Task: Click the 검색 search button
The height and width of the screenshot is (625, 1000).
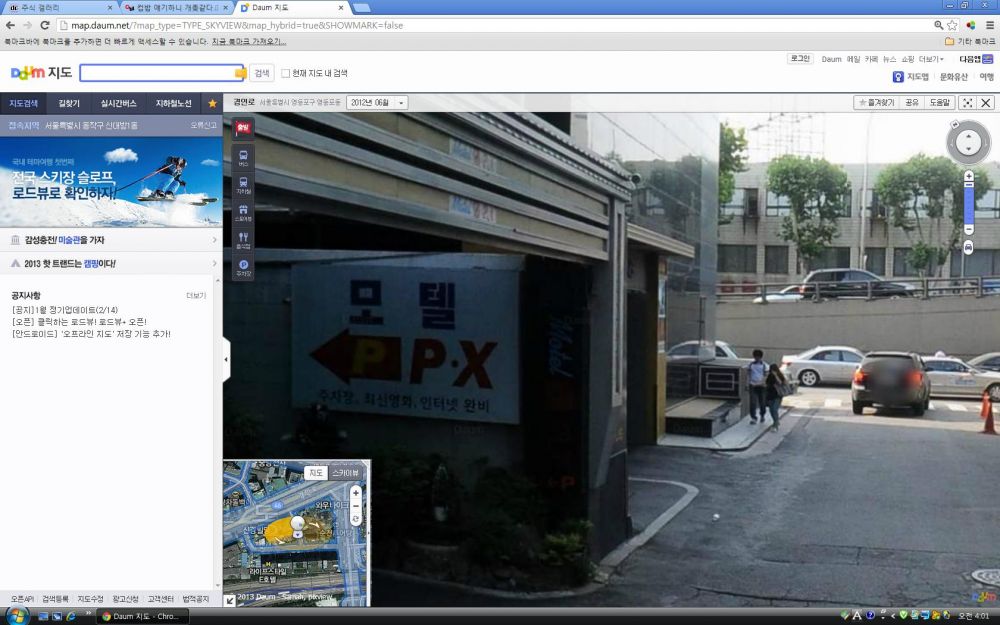Action: point(262,73)
